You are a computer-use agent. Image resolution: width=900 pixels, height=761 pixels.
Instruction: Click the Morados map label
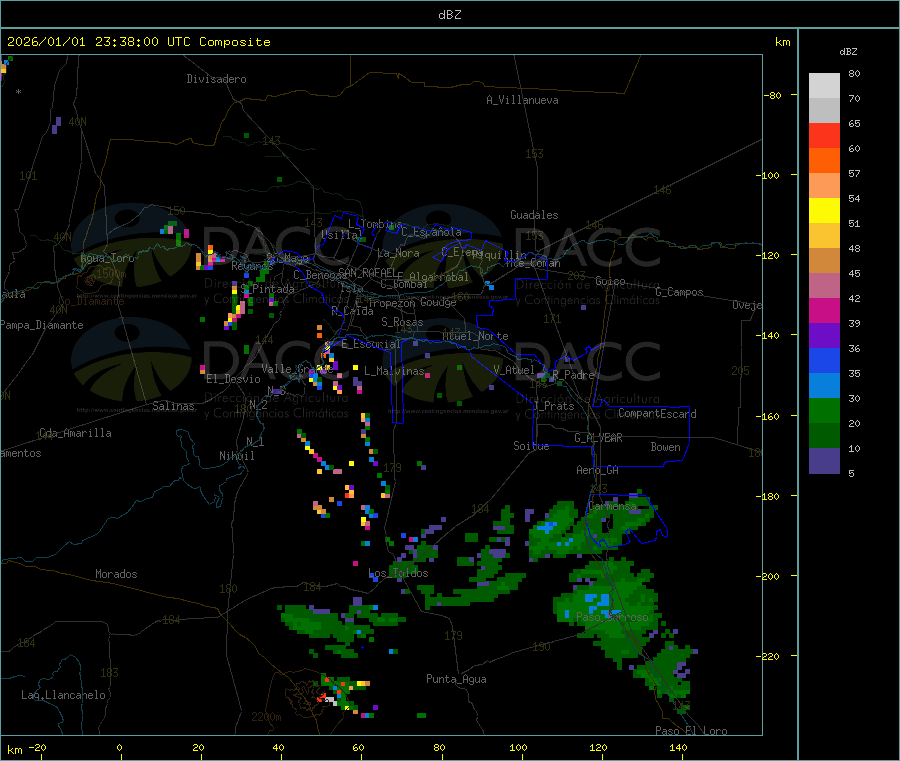[116, 574]
